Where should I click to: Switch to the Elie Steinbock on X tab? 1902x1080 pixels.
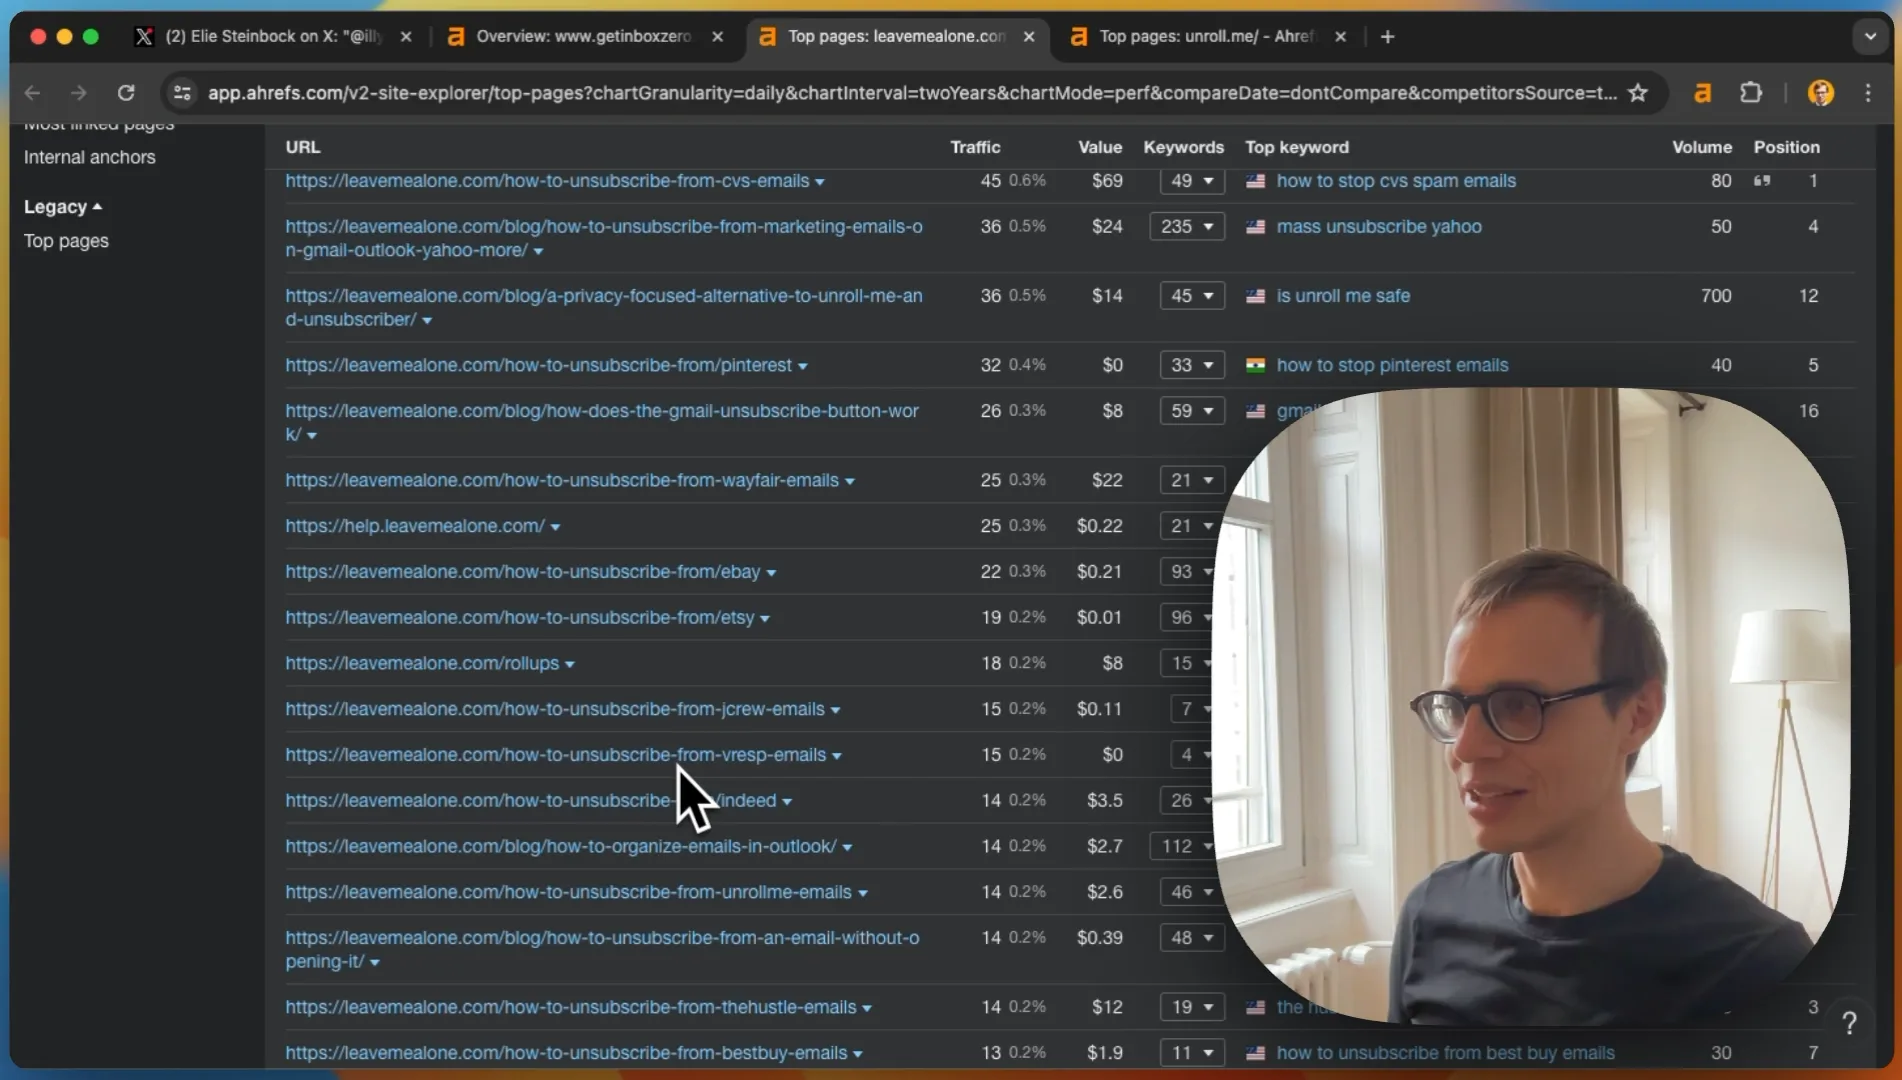pyautogui.click(x=270, y=37)
